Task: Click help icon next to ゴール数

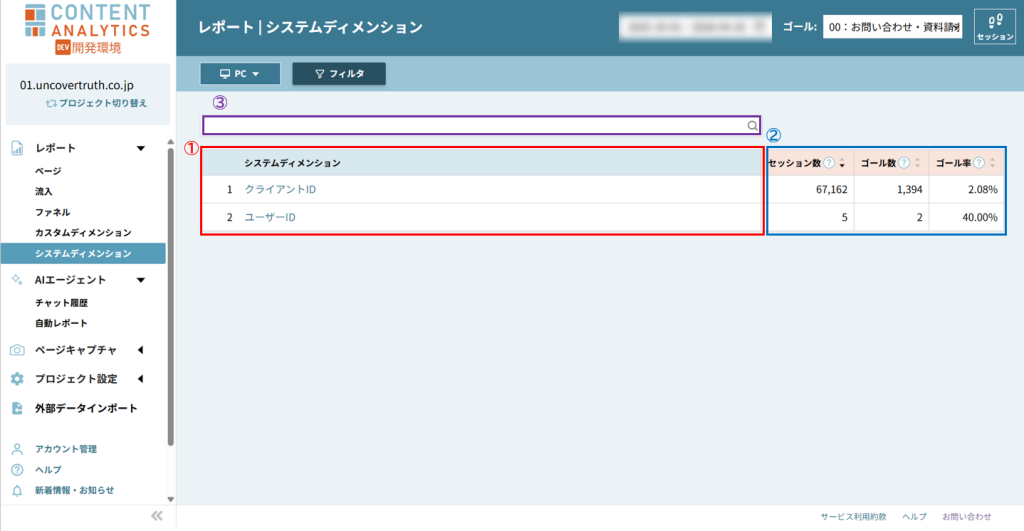Action: pyautogui.click(x=903, y=163)
